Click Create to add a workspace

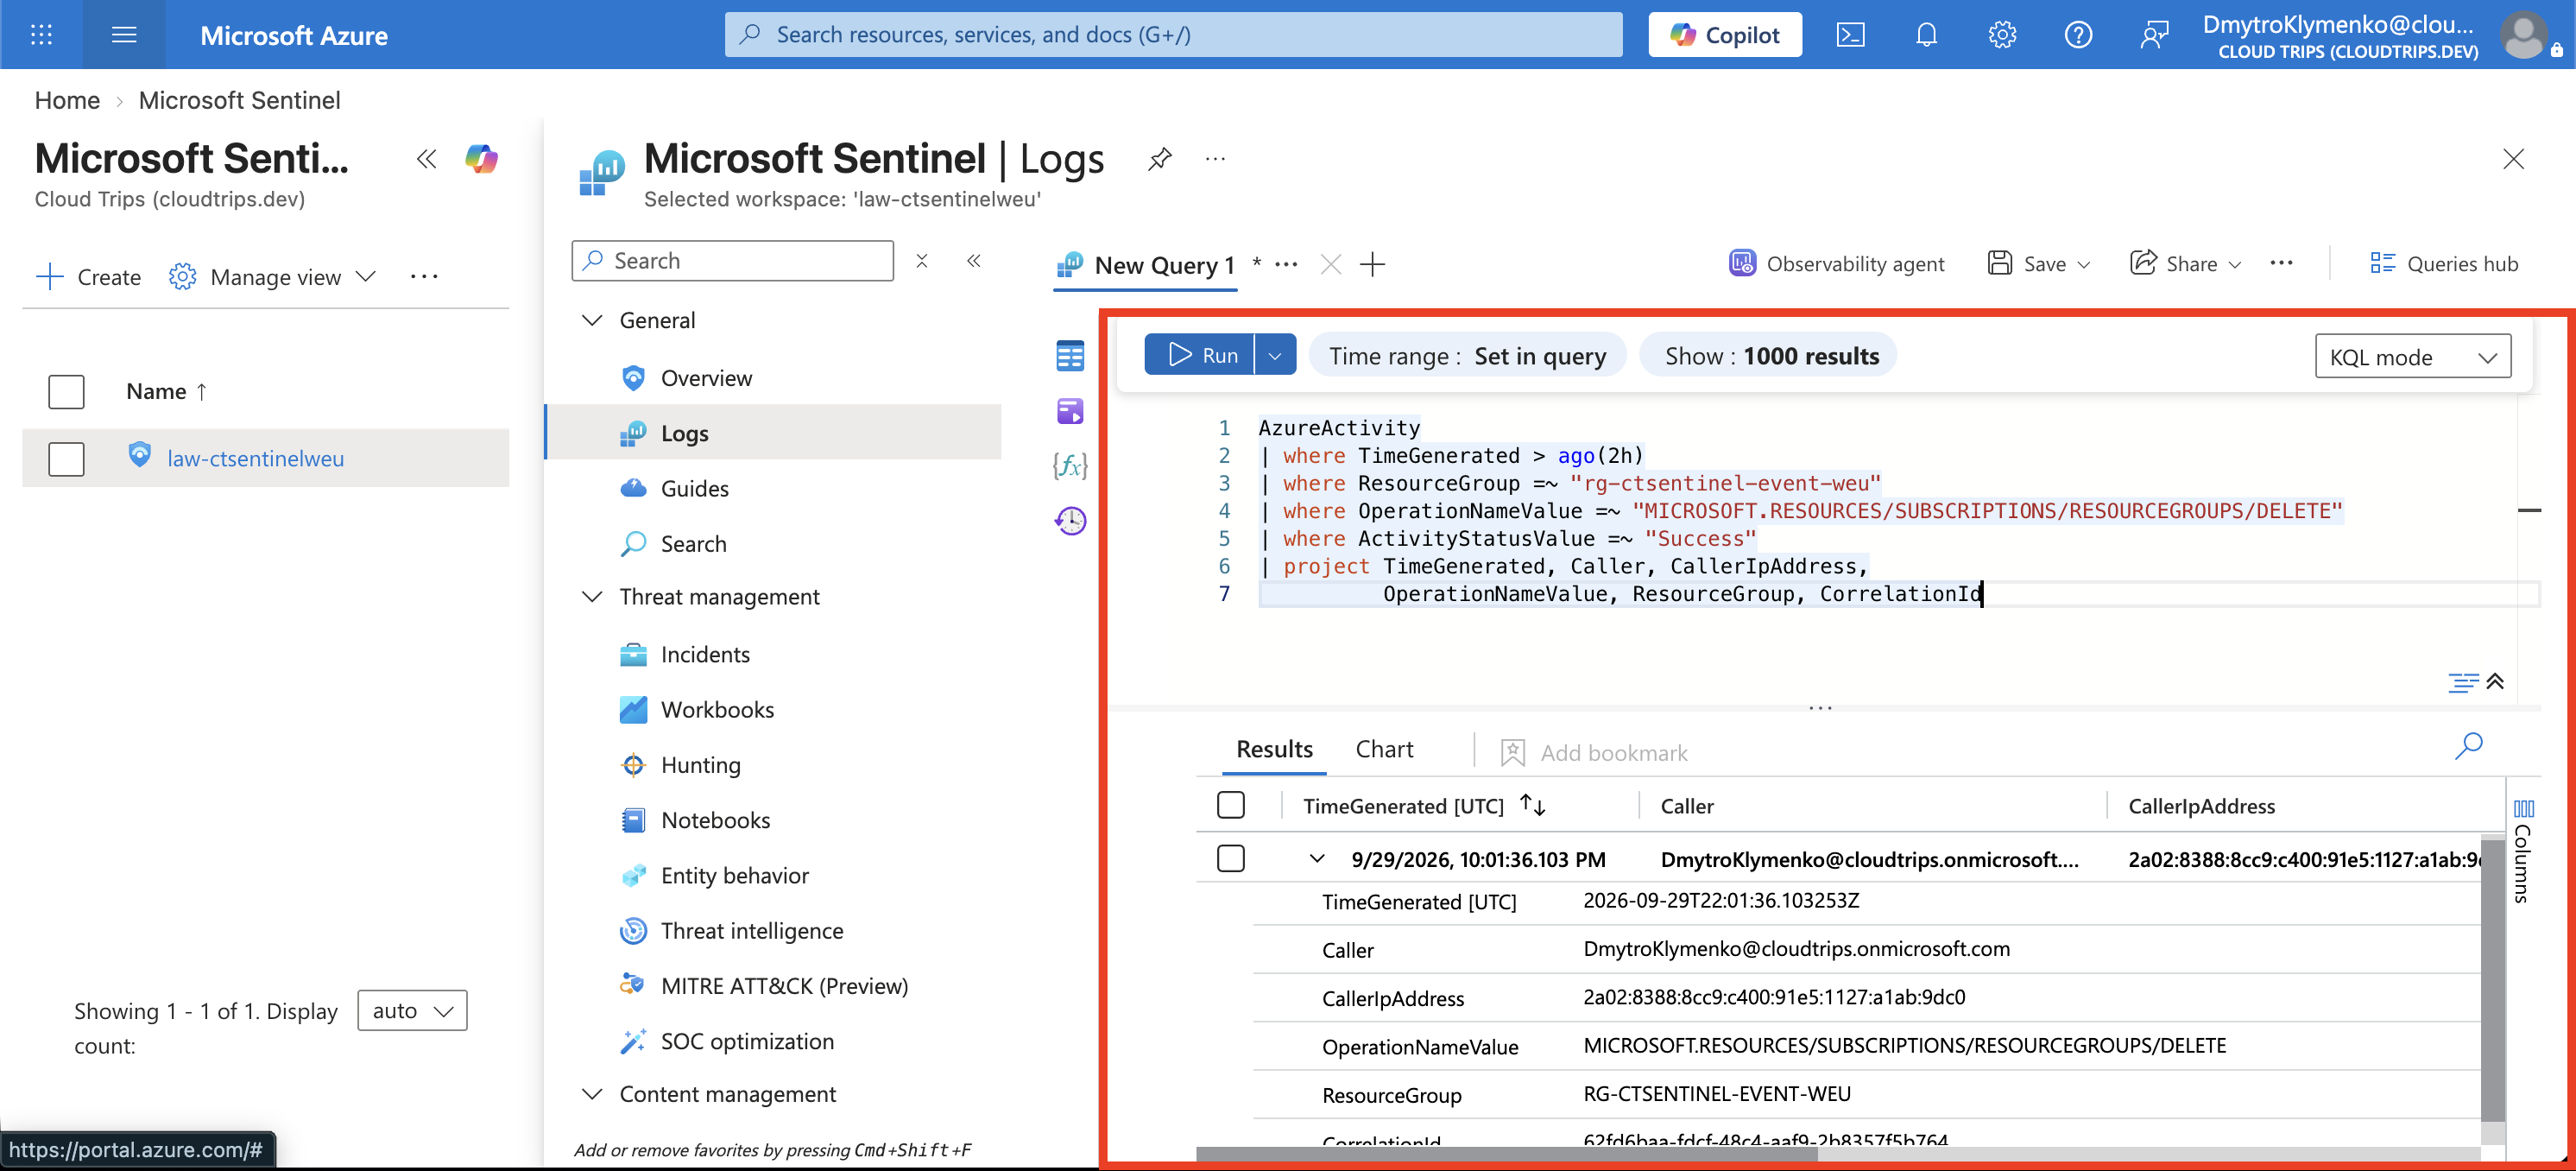[x=89, y=277]
